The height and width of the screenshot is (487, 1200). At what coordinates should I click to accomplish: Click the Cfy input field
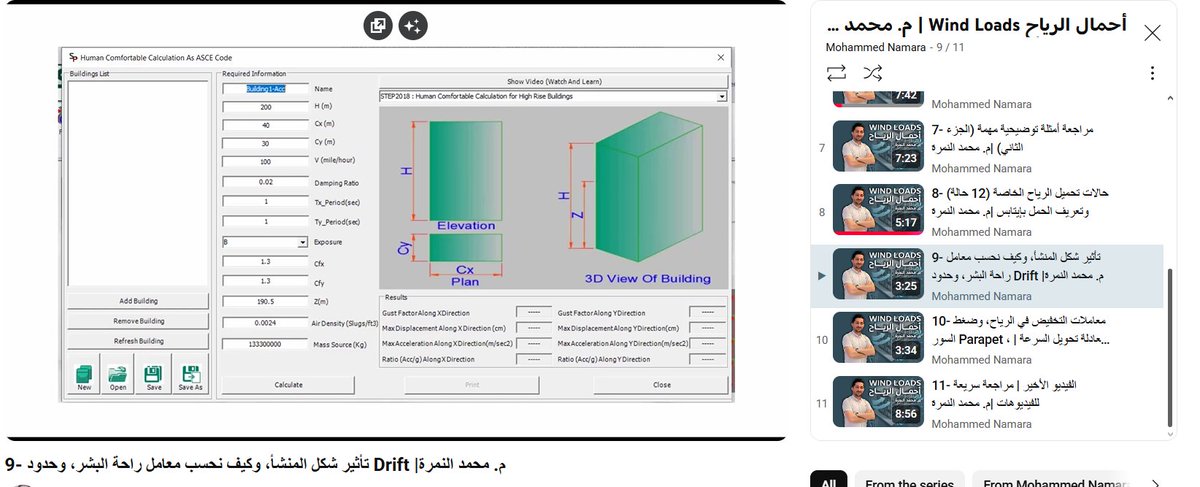coord(265,282)
